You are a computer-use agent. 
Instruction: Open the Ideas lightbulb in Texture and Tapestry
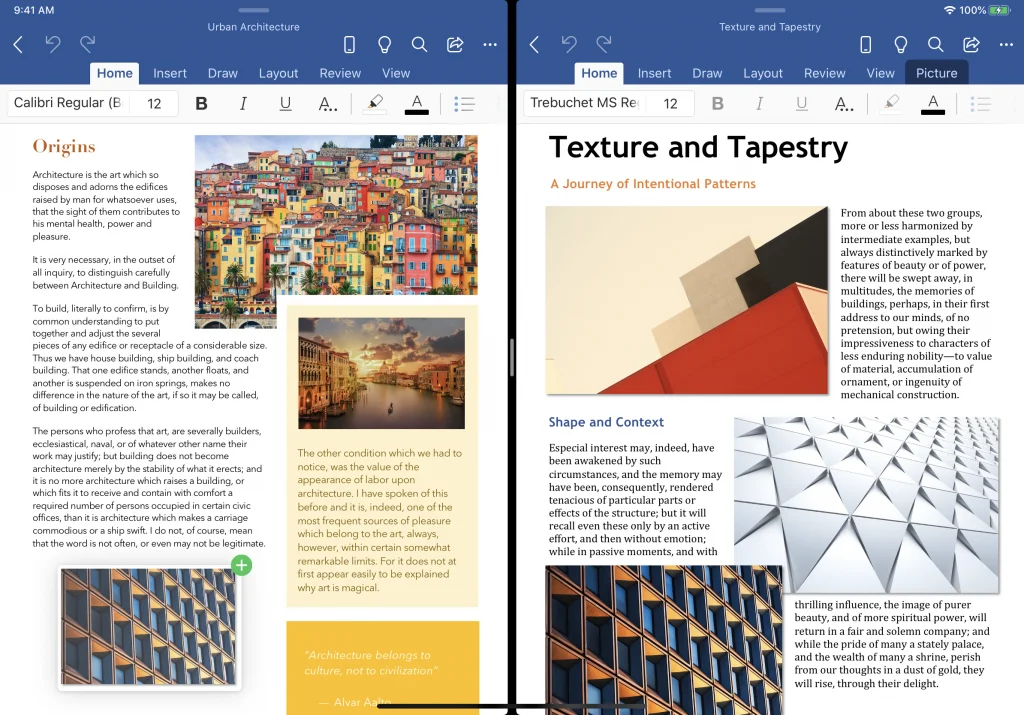click(x=900, y=44)
